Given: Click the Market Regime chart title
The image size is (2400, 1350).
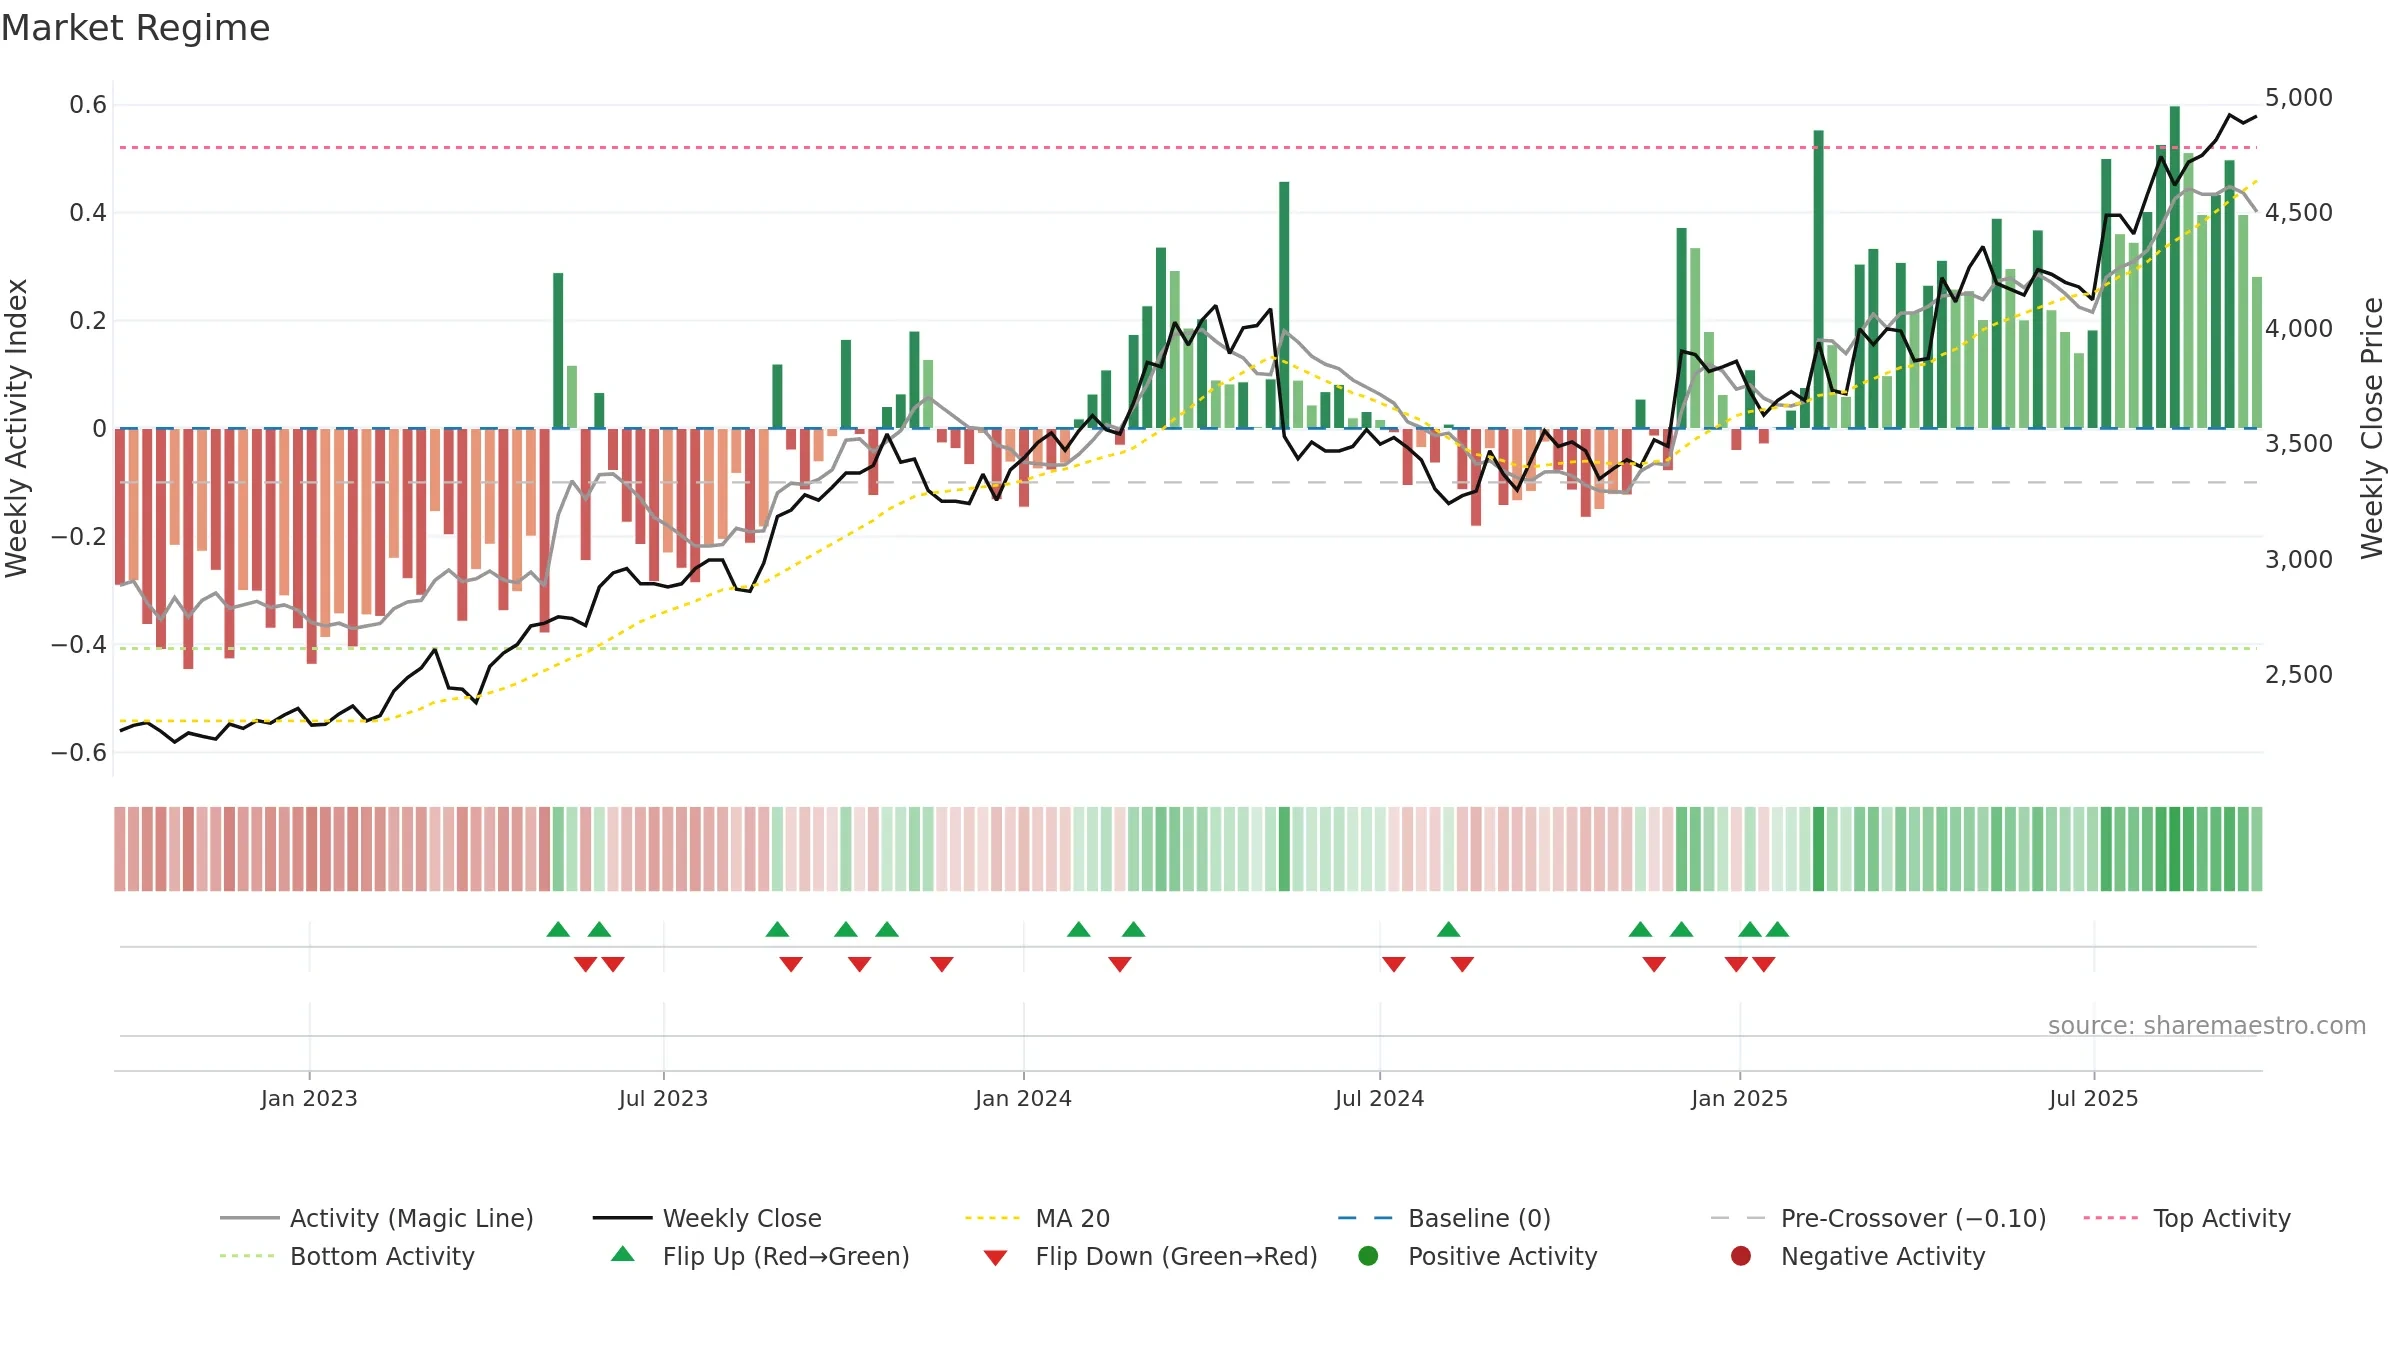Looking at the screenshot, I should click(x=135, y=28).
